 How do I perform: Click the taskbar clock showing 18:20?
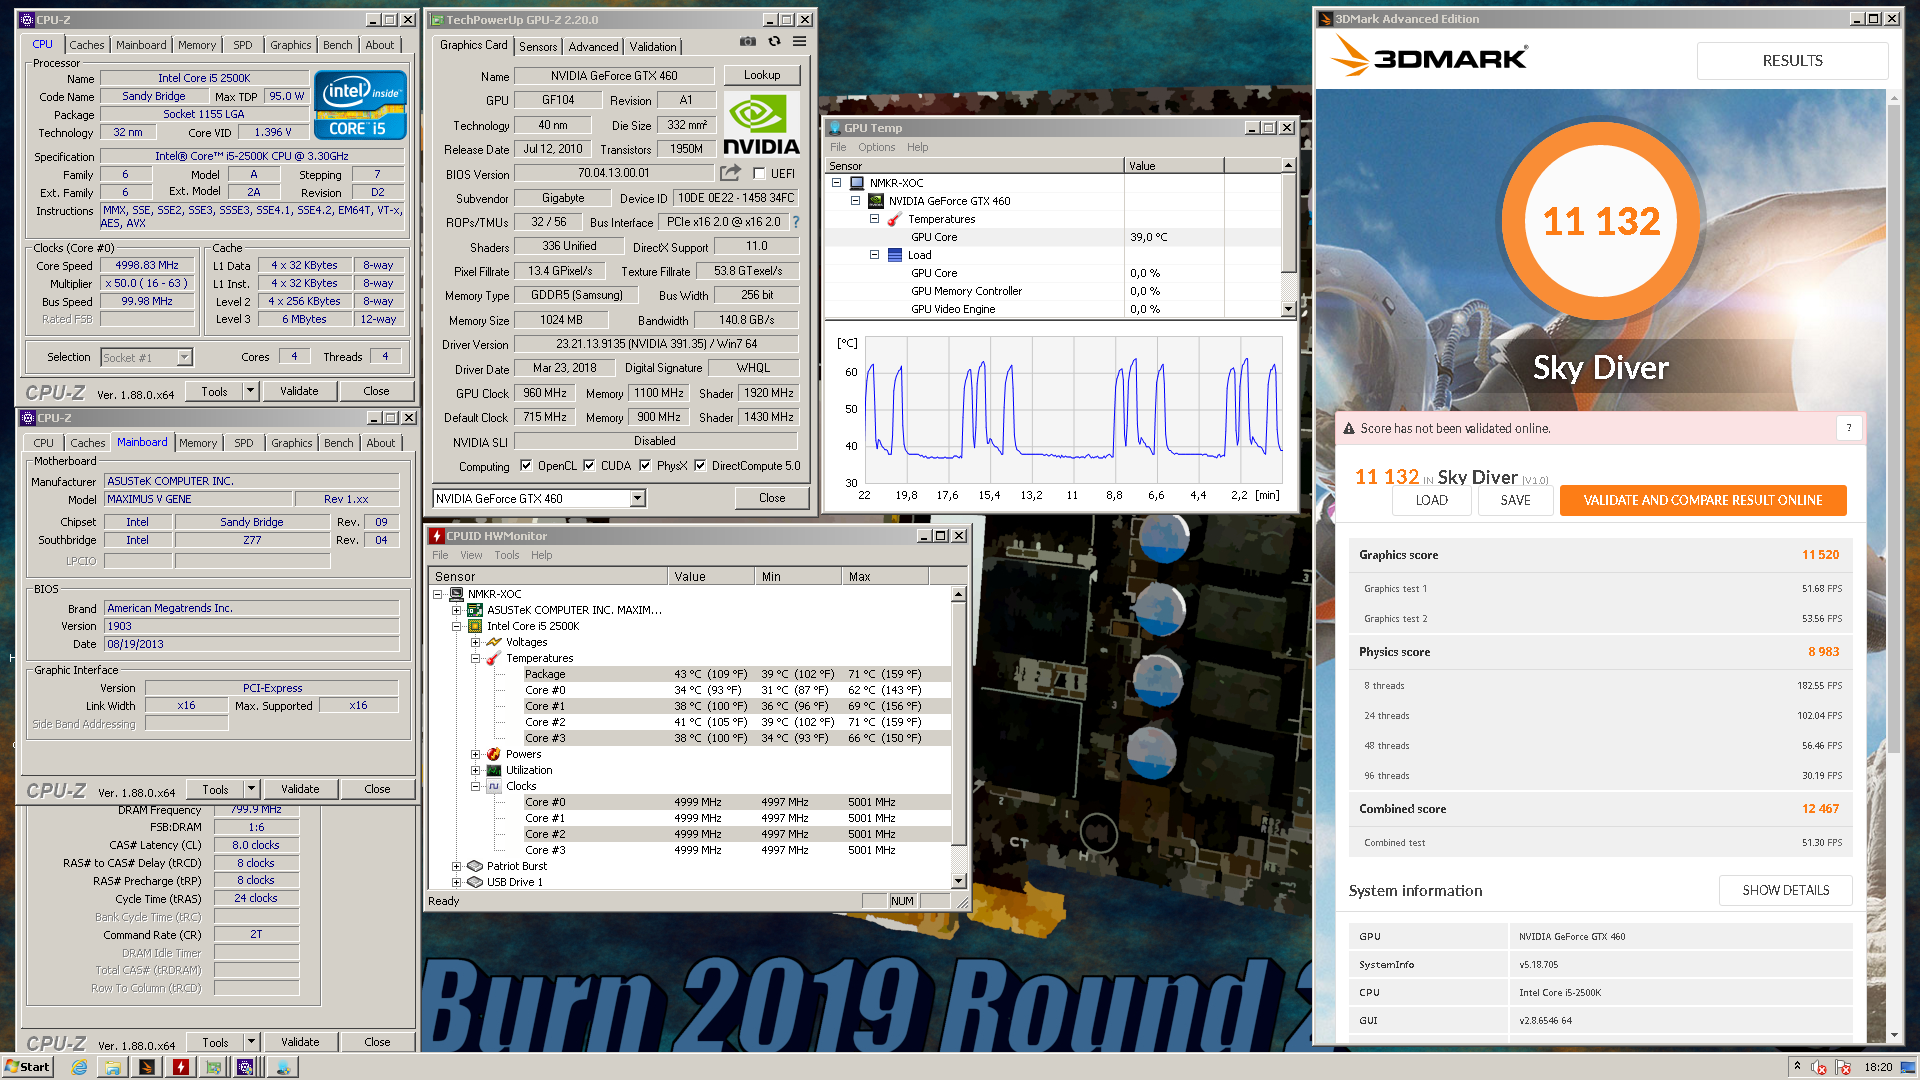pyautogui.click(x=1878, y=1067)
